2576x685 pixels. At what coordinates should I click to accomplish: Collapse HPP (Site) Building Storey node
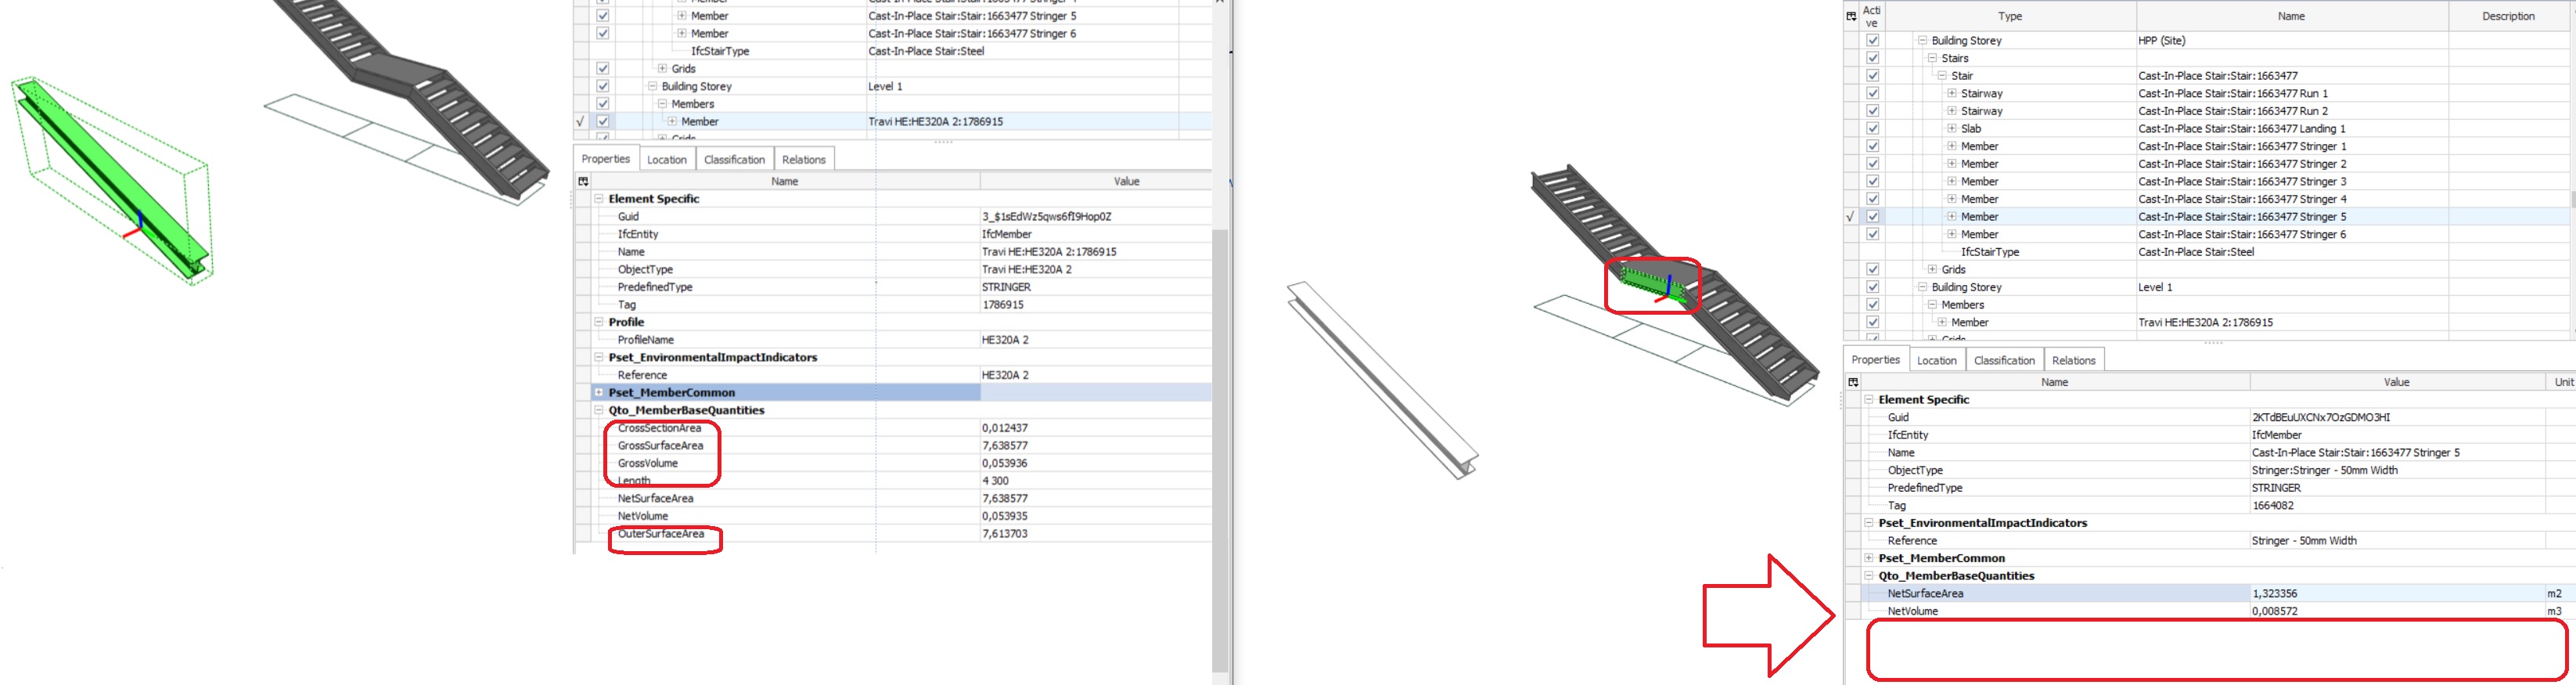tap(1922, 40)
